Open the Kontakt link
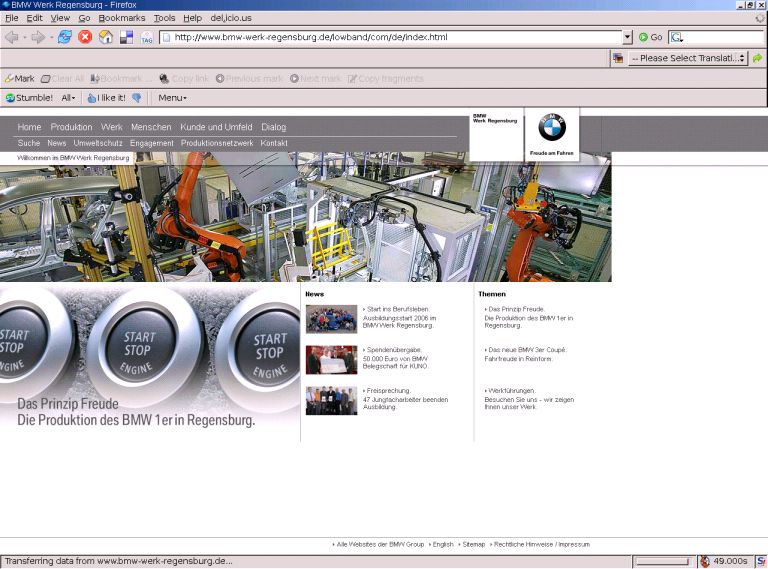This screenshot has height=569, width=768. click(274, 143)
